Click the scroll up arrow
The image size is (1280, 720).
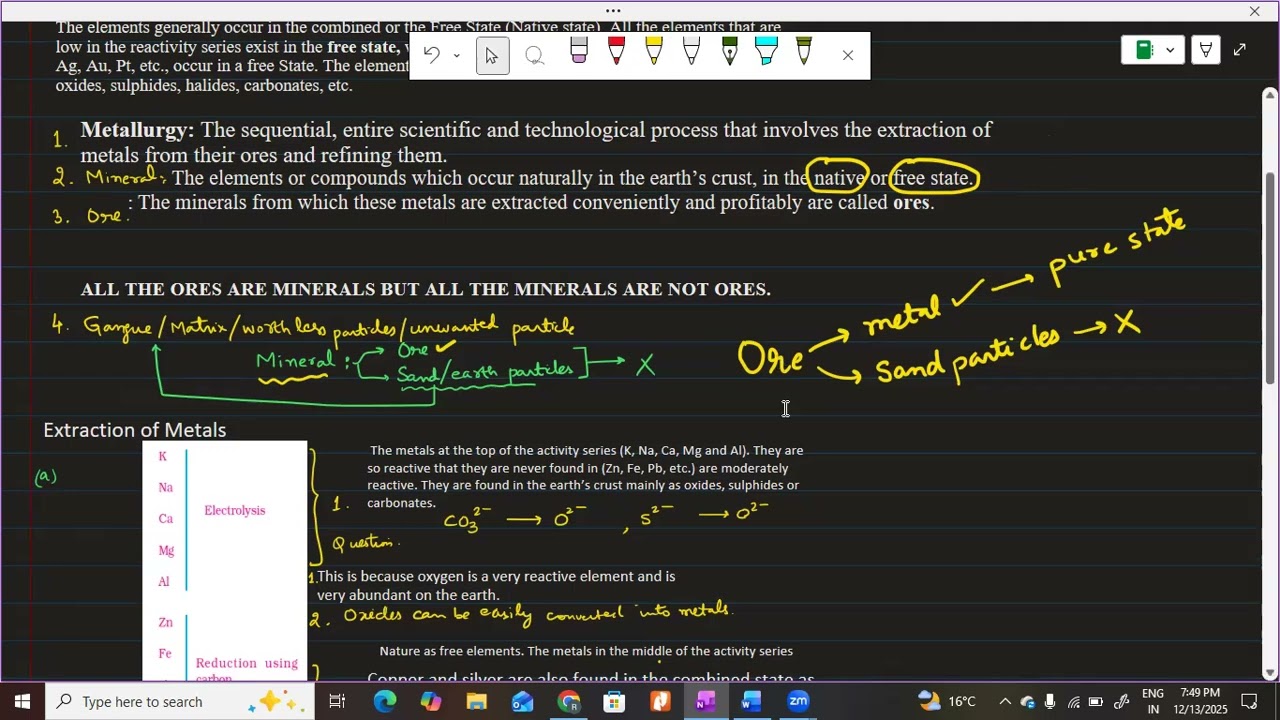coord(1270,95)
